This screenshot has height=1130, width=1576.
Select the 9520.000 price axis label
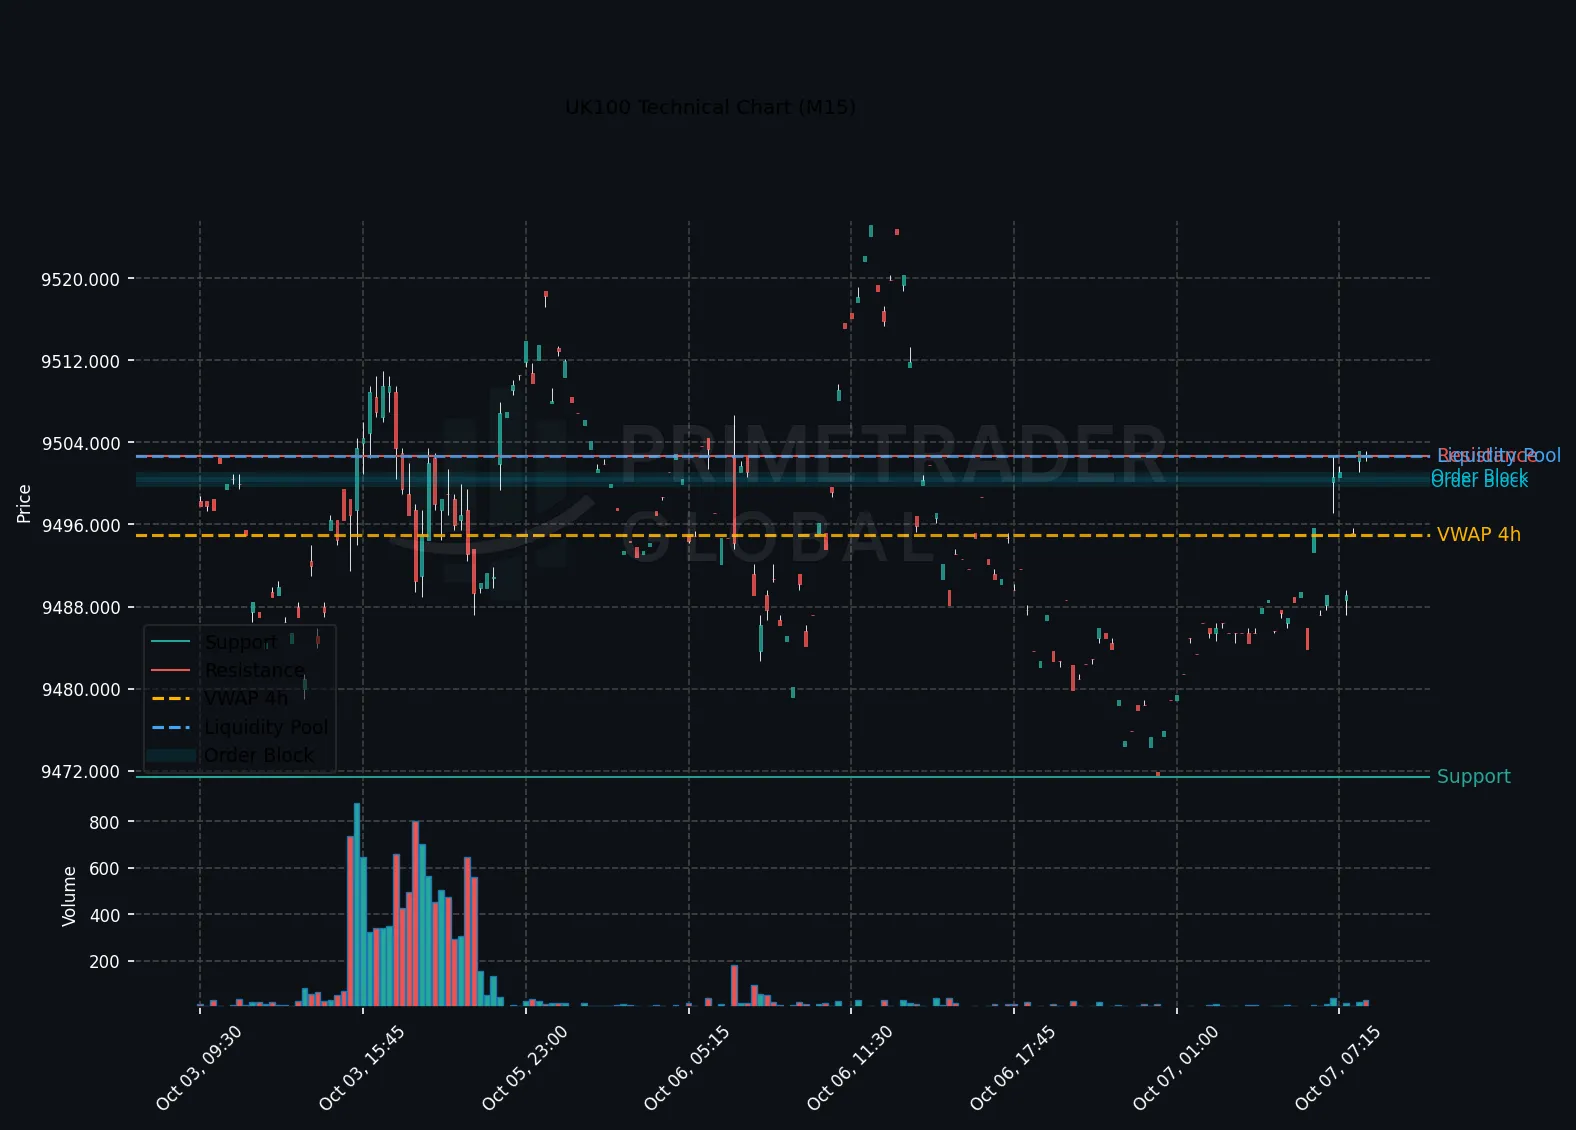pos(80,279)
